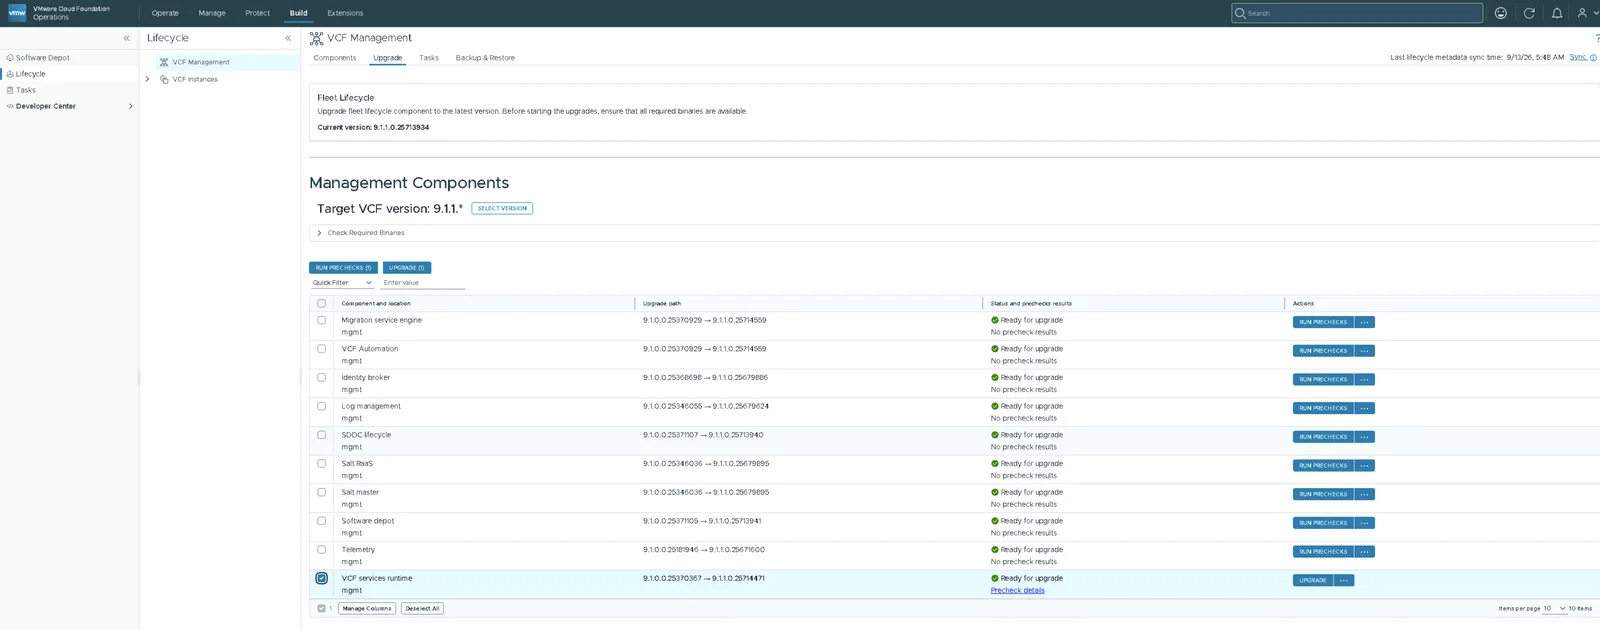Open the Extensions menu
This screenshot has height=630, width=1600.
(345, 13)
